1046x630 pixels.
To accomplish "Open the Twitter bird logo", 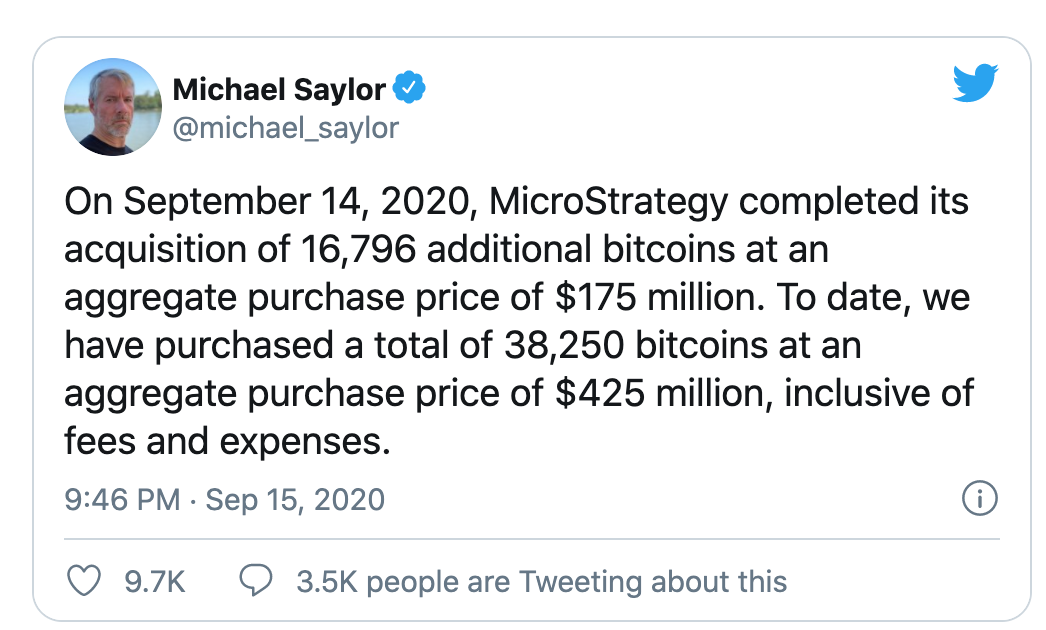I will click(975, 83).
